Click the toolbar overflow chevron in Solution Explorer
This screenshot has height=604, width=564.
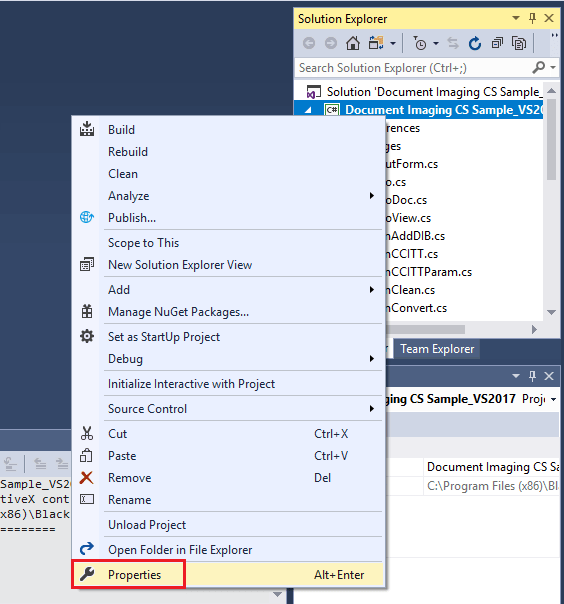click(x=554, y=37)
